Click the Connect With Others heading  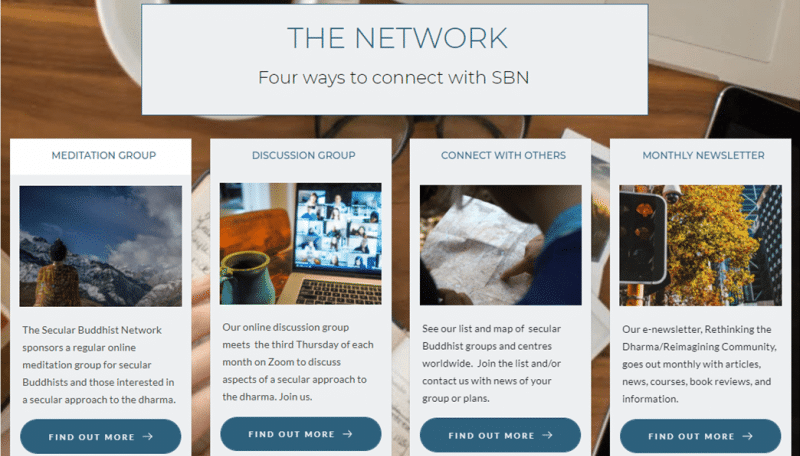(504, 155)
